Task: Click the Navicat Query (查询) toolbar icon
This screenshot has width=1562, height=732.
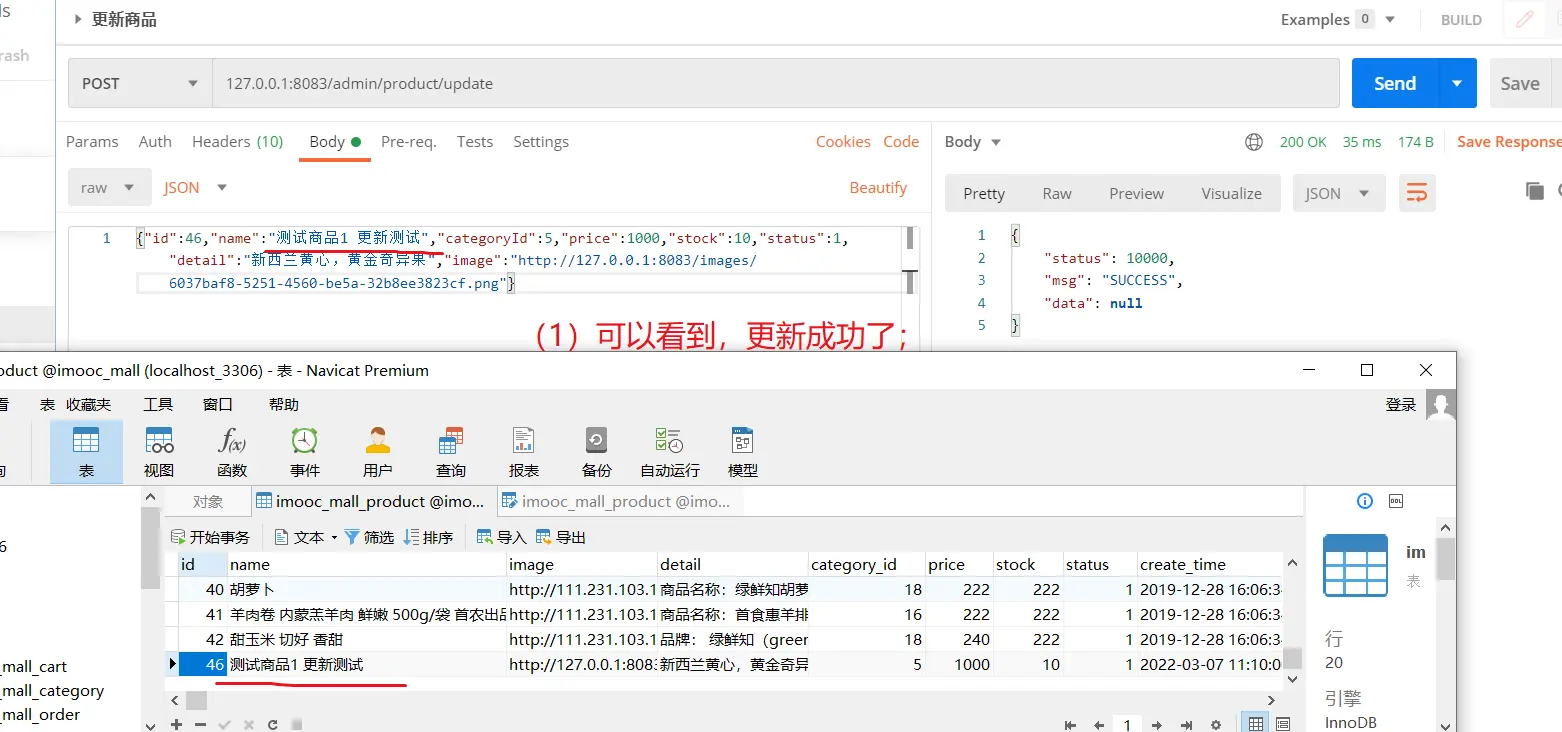Action: pos(450,451)
